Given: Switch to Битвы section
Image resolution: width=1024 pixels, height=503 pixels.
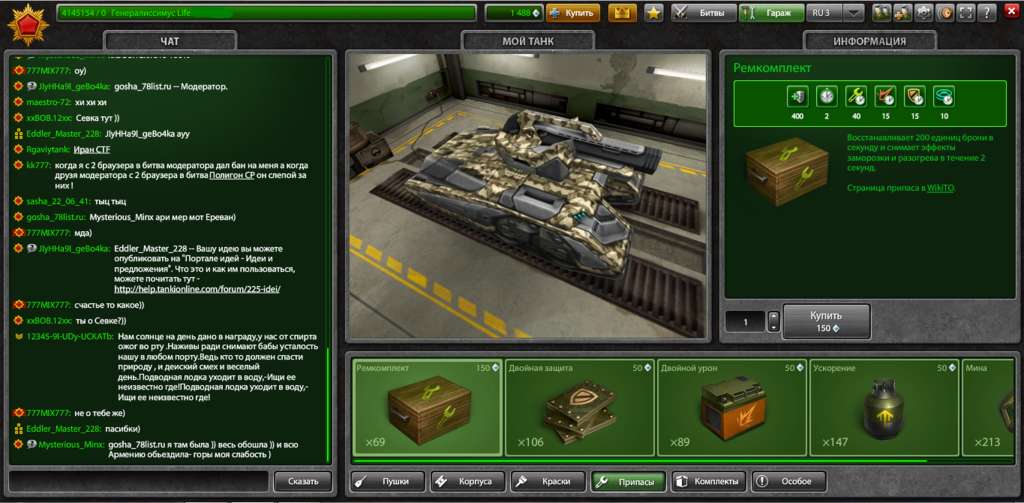Looking at the screenshot, I should [704, 12].
